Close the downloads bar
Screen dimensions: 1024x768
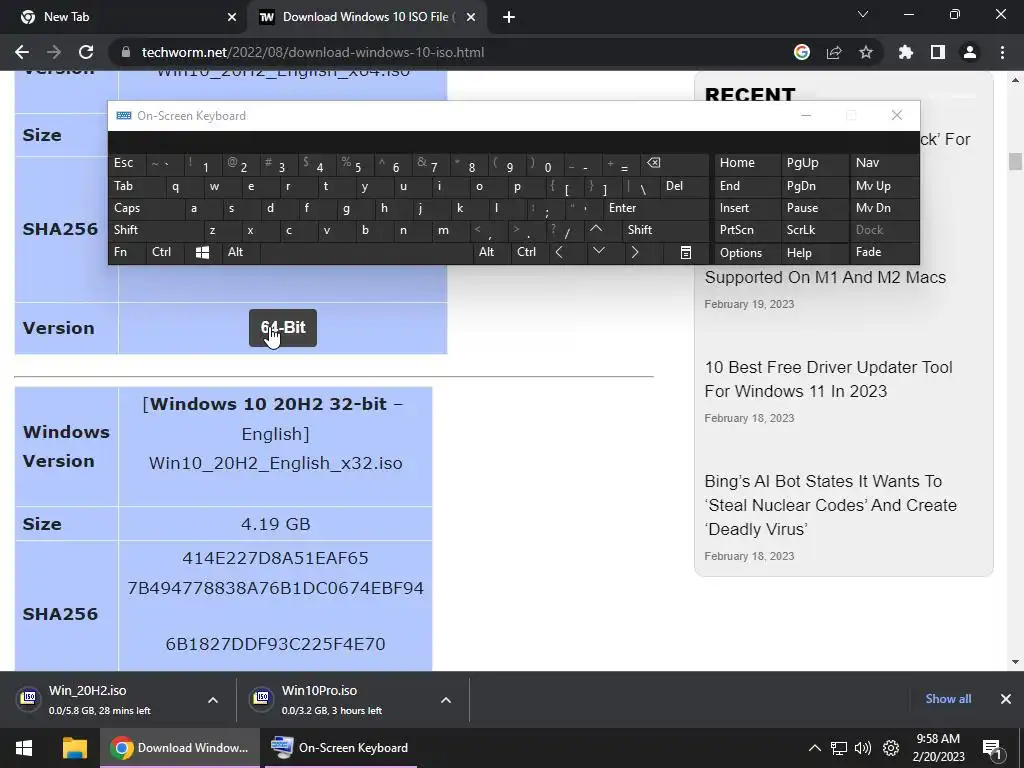(1006, 699)
